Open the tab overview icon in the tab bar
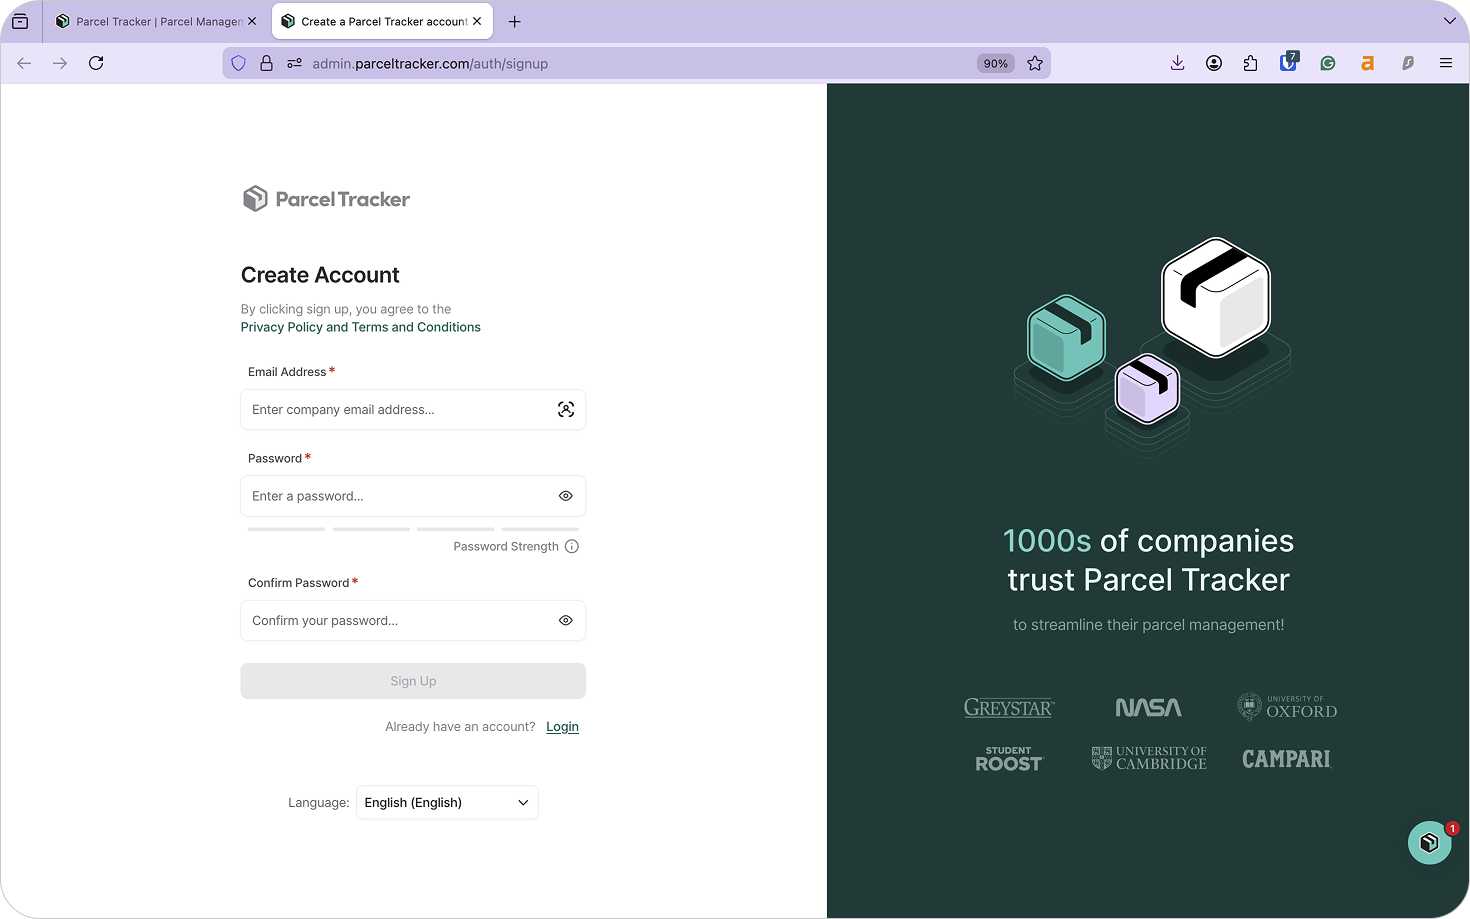Image resolution: width=1470 pixels, height=919 pixels. point(20,21)
